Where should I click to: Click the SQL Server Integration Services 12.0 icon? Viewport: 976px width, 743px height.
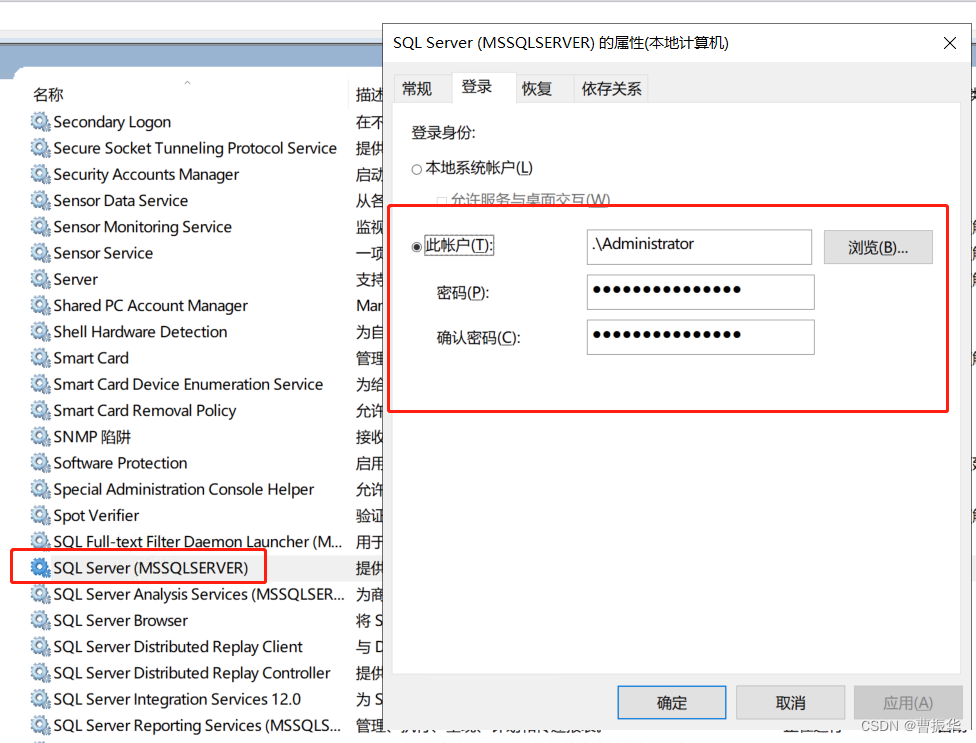40,699
